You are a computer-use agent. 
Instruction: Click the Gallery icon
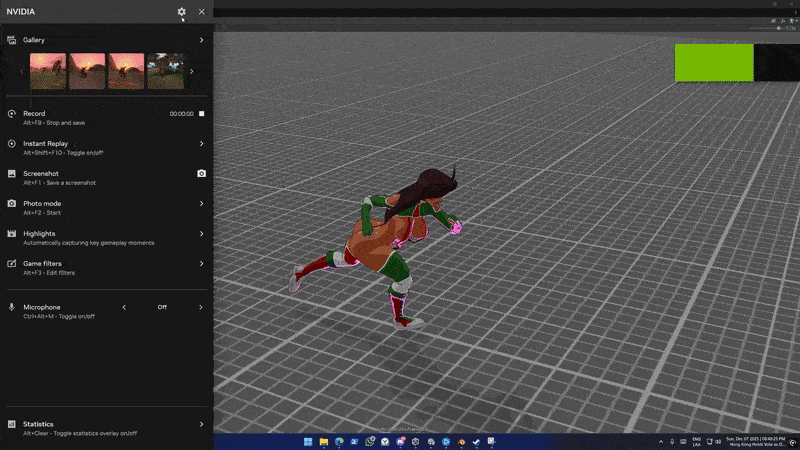11,40
